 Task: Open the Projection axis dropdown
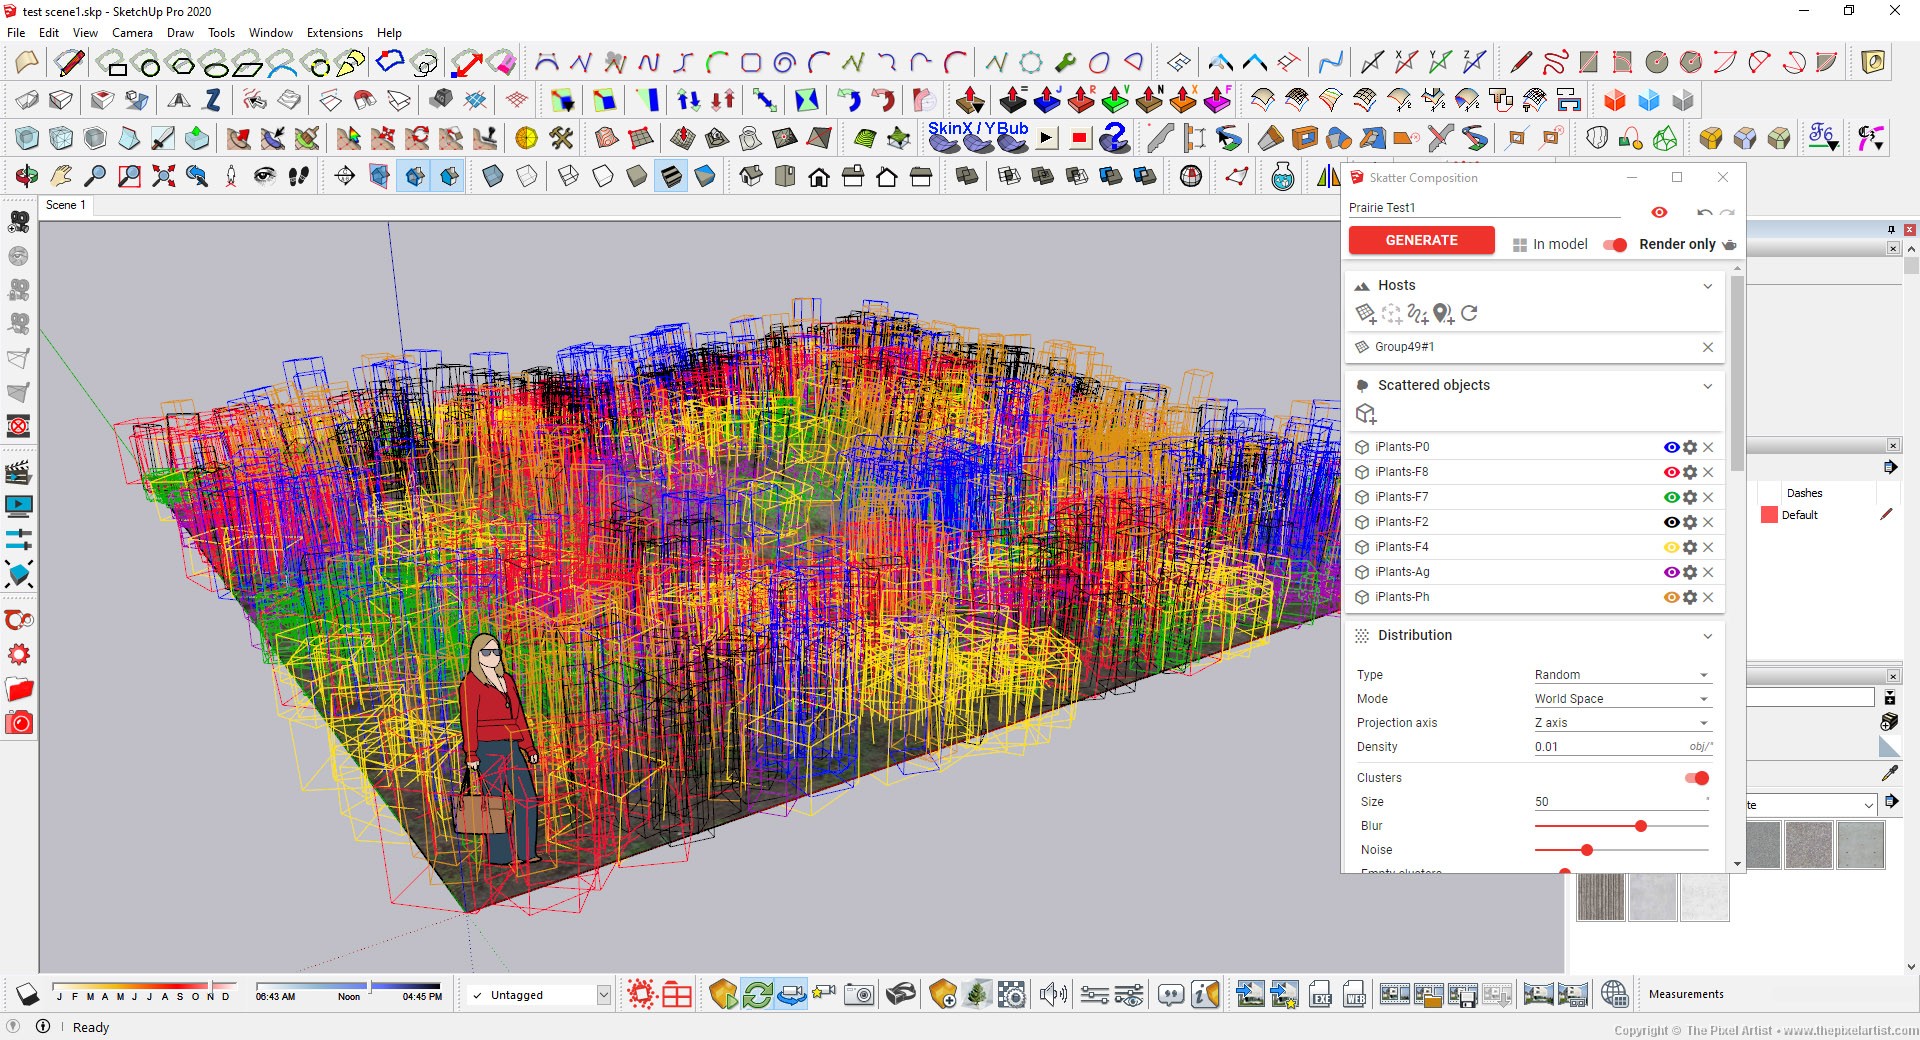click(x=1620, y=723)
